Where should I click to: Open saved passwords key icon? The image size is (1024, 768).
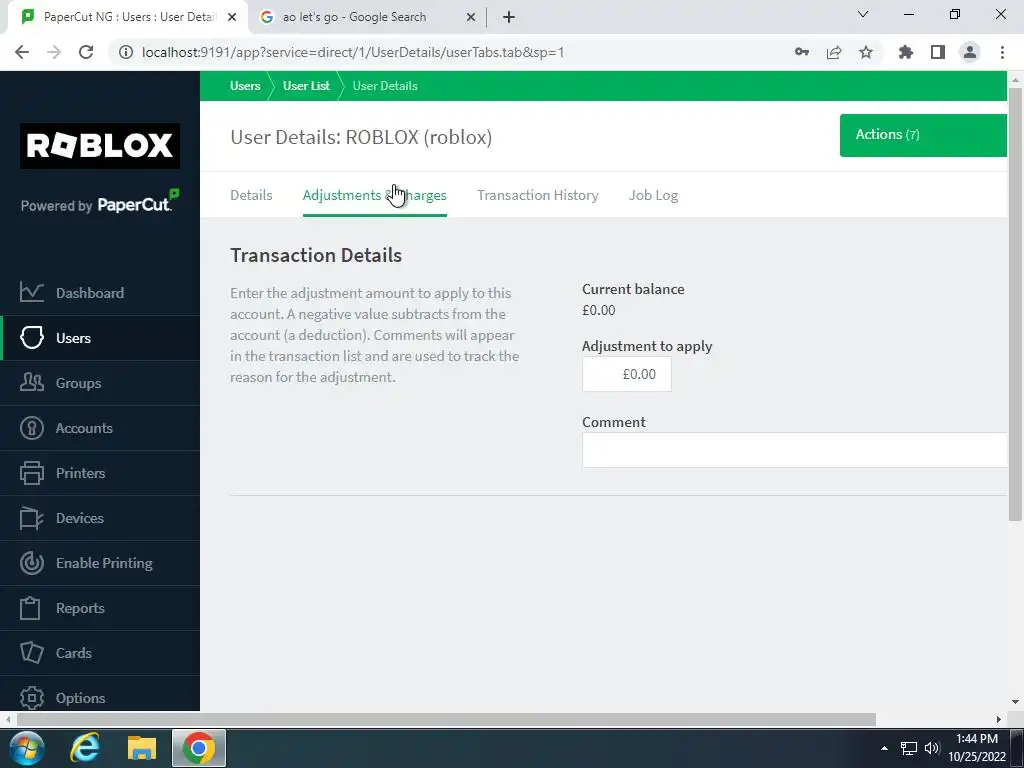pyautogui.click(x=802, y=52)
